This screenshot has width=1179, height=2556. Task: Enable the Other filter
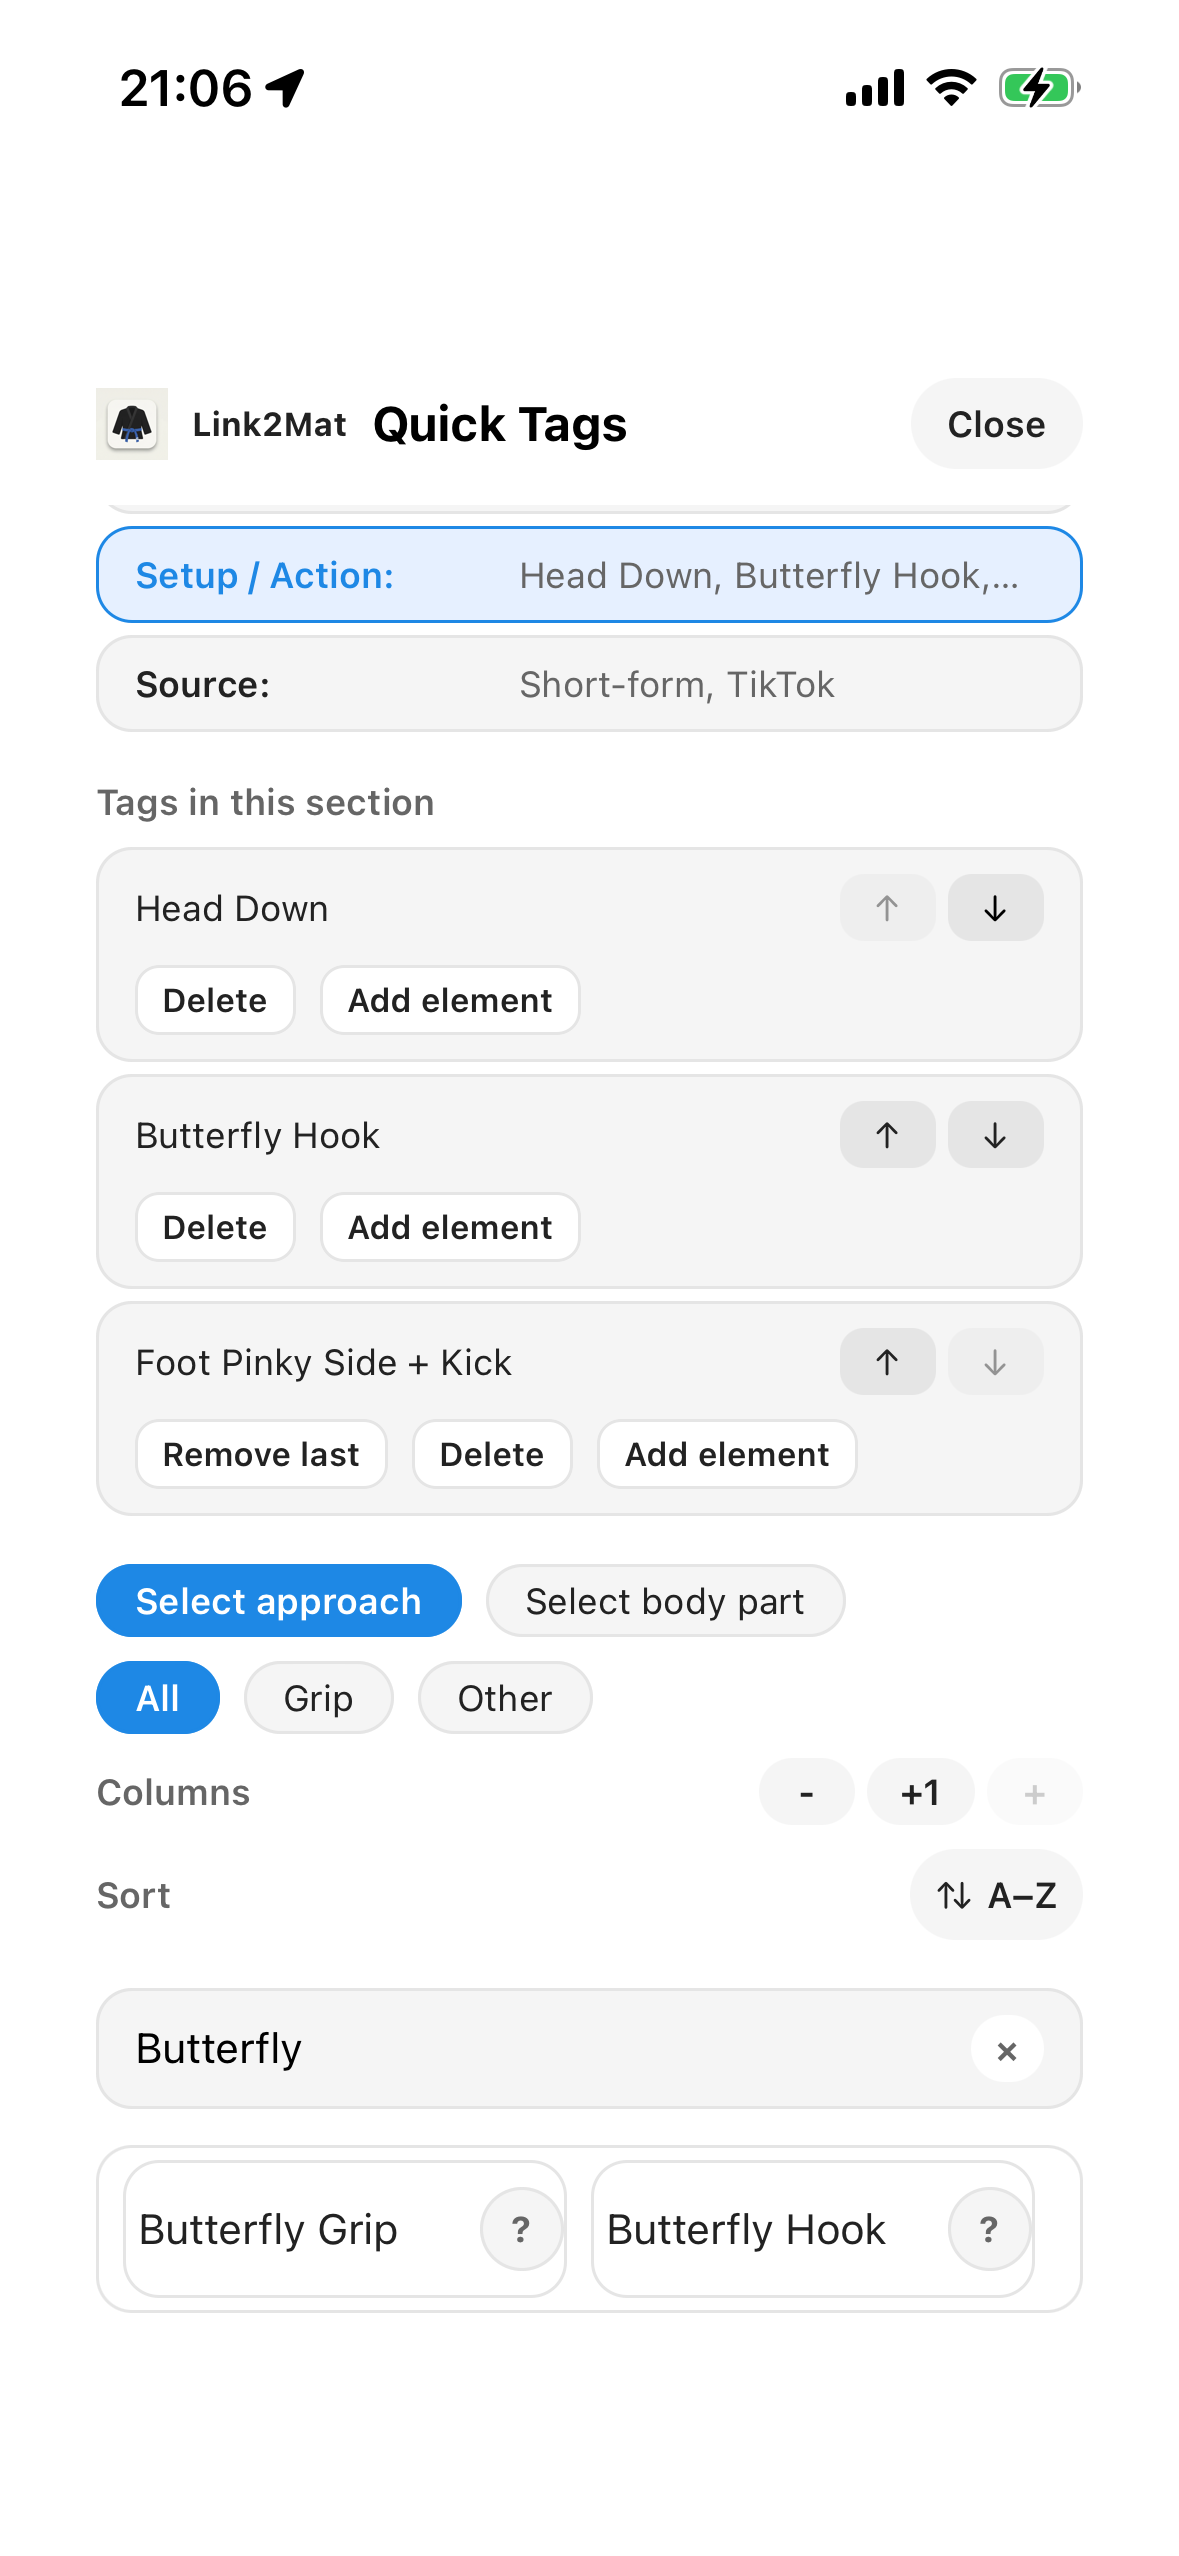pos(504,1697)
